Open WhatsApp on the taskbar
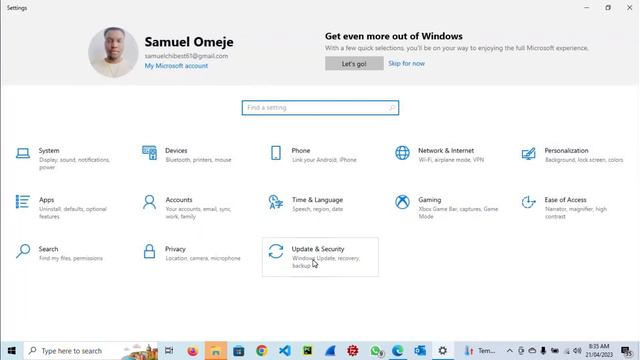The image size is (640, 360). click(x=376, y=351)
